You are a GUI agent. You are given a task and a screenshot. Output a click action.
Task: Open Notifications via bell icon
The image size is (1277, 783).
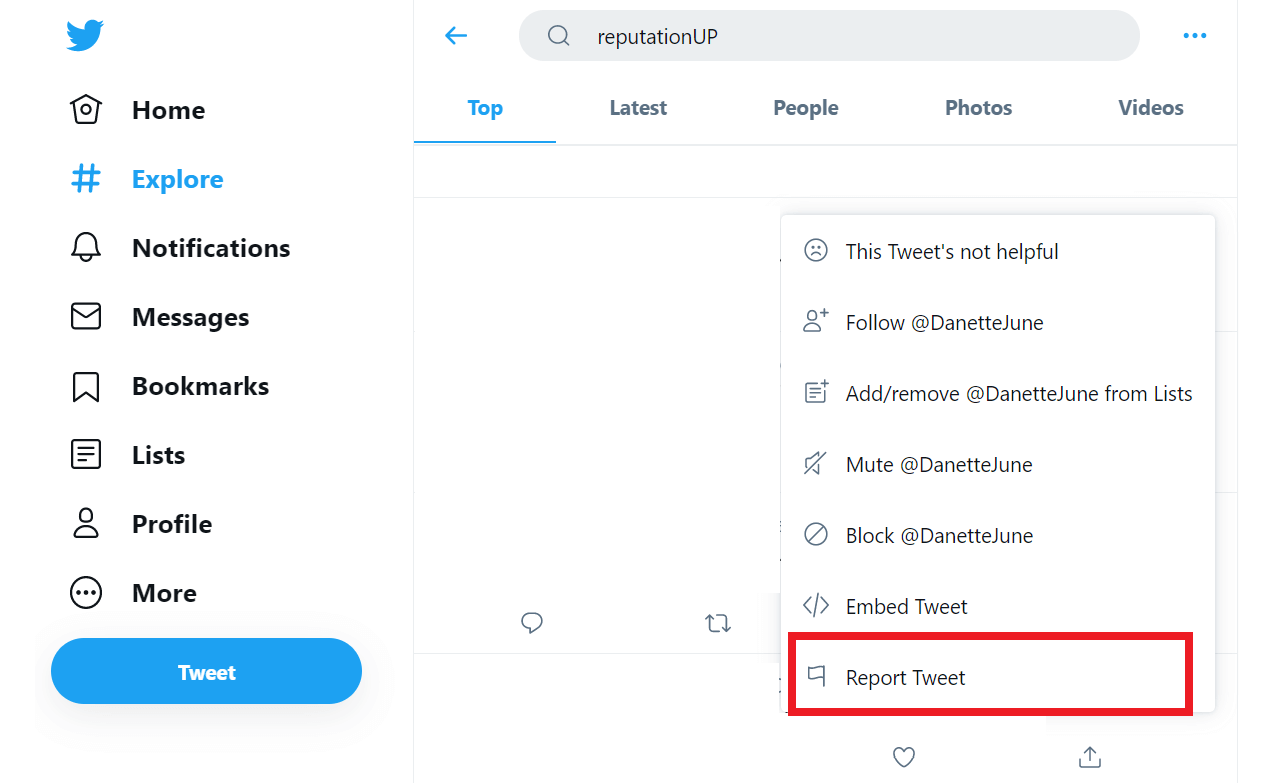point(85,247)
